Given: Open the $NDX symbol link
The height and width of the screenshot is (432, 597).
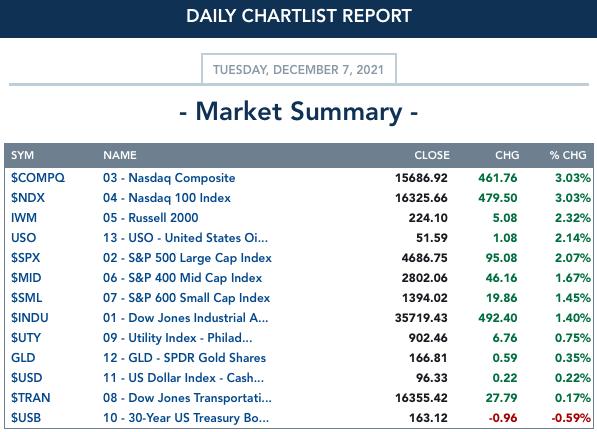Looking at the screenshot, I should [28, 198].
